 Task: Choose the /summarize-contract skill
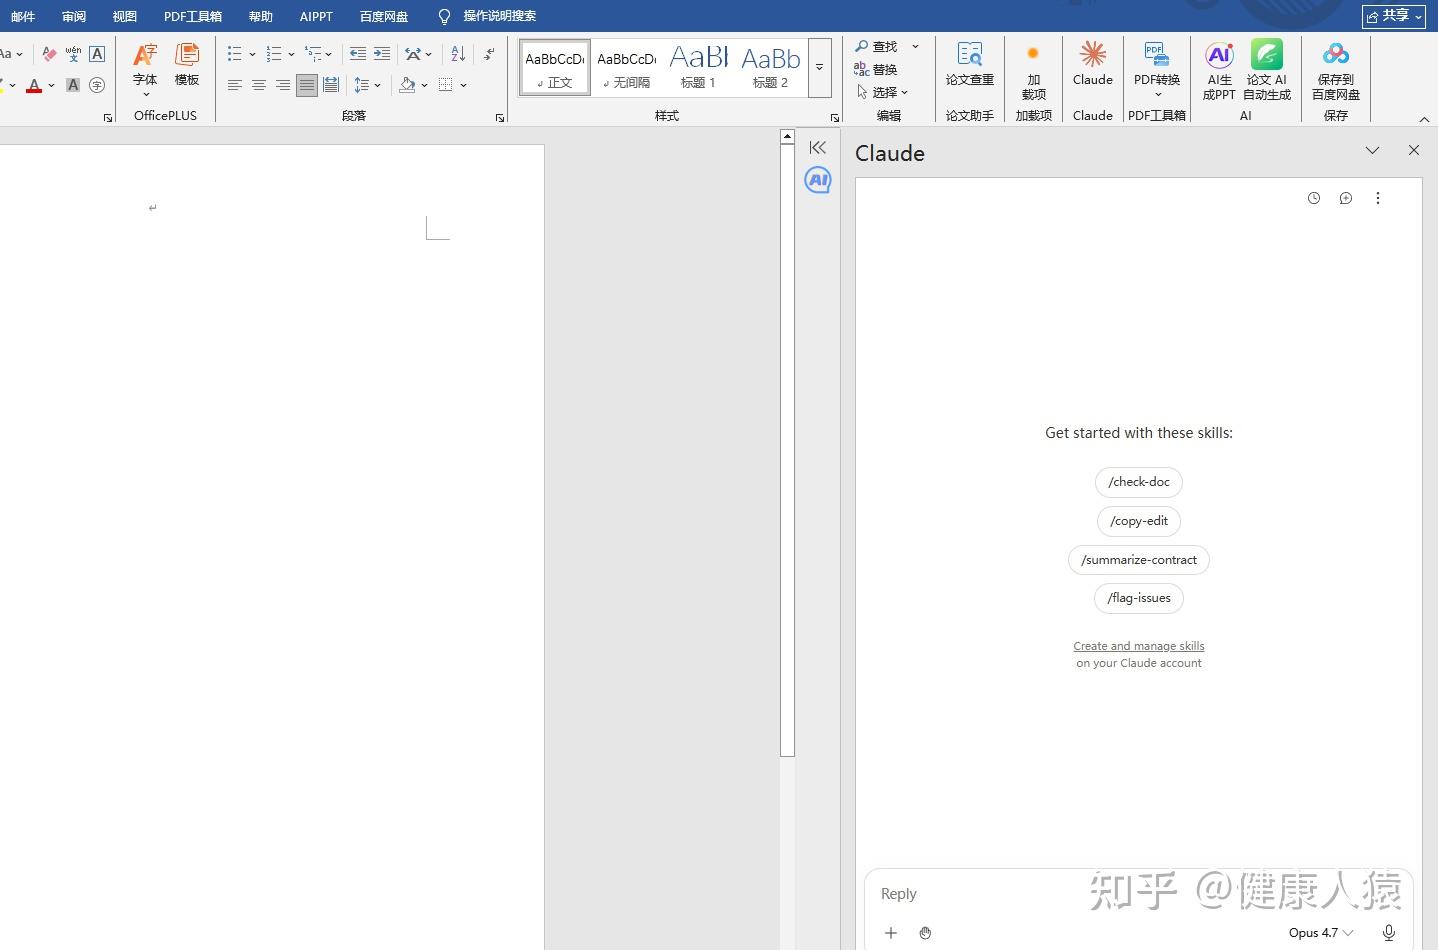click(1139, 560)
